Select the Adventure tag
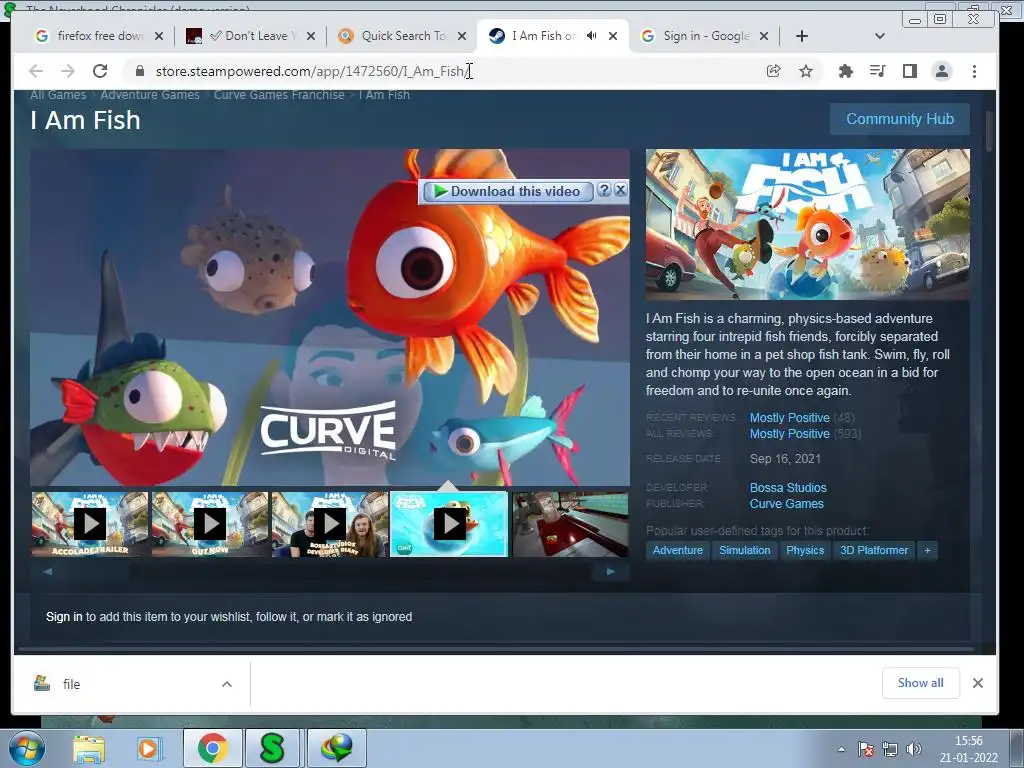Image resolution: width=1024 pixels, height=768 pixels. 678,551
